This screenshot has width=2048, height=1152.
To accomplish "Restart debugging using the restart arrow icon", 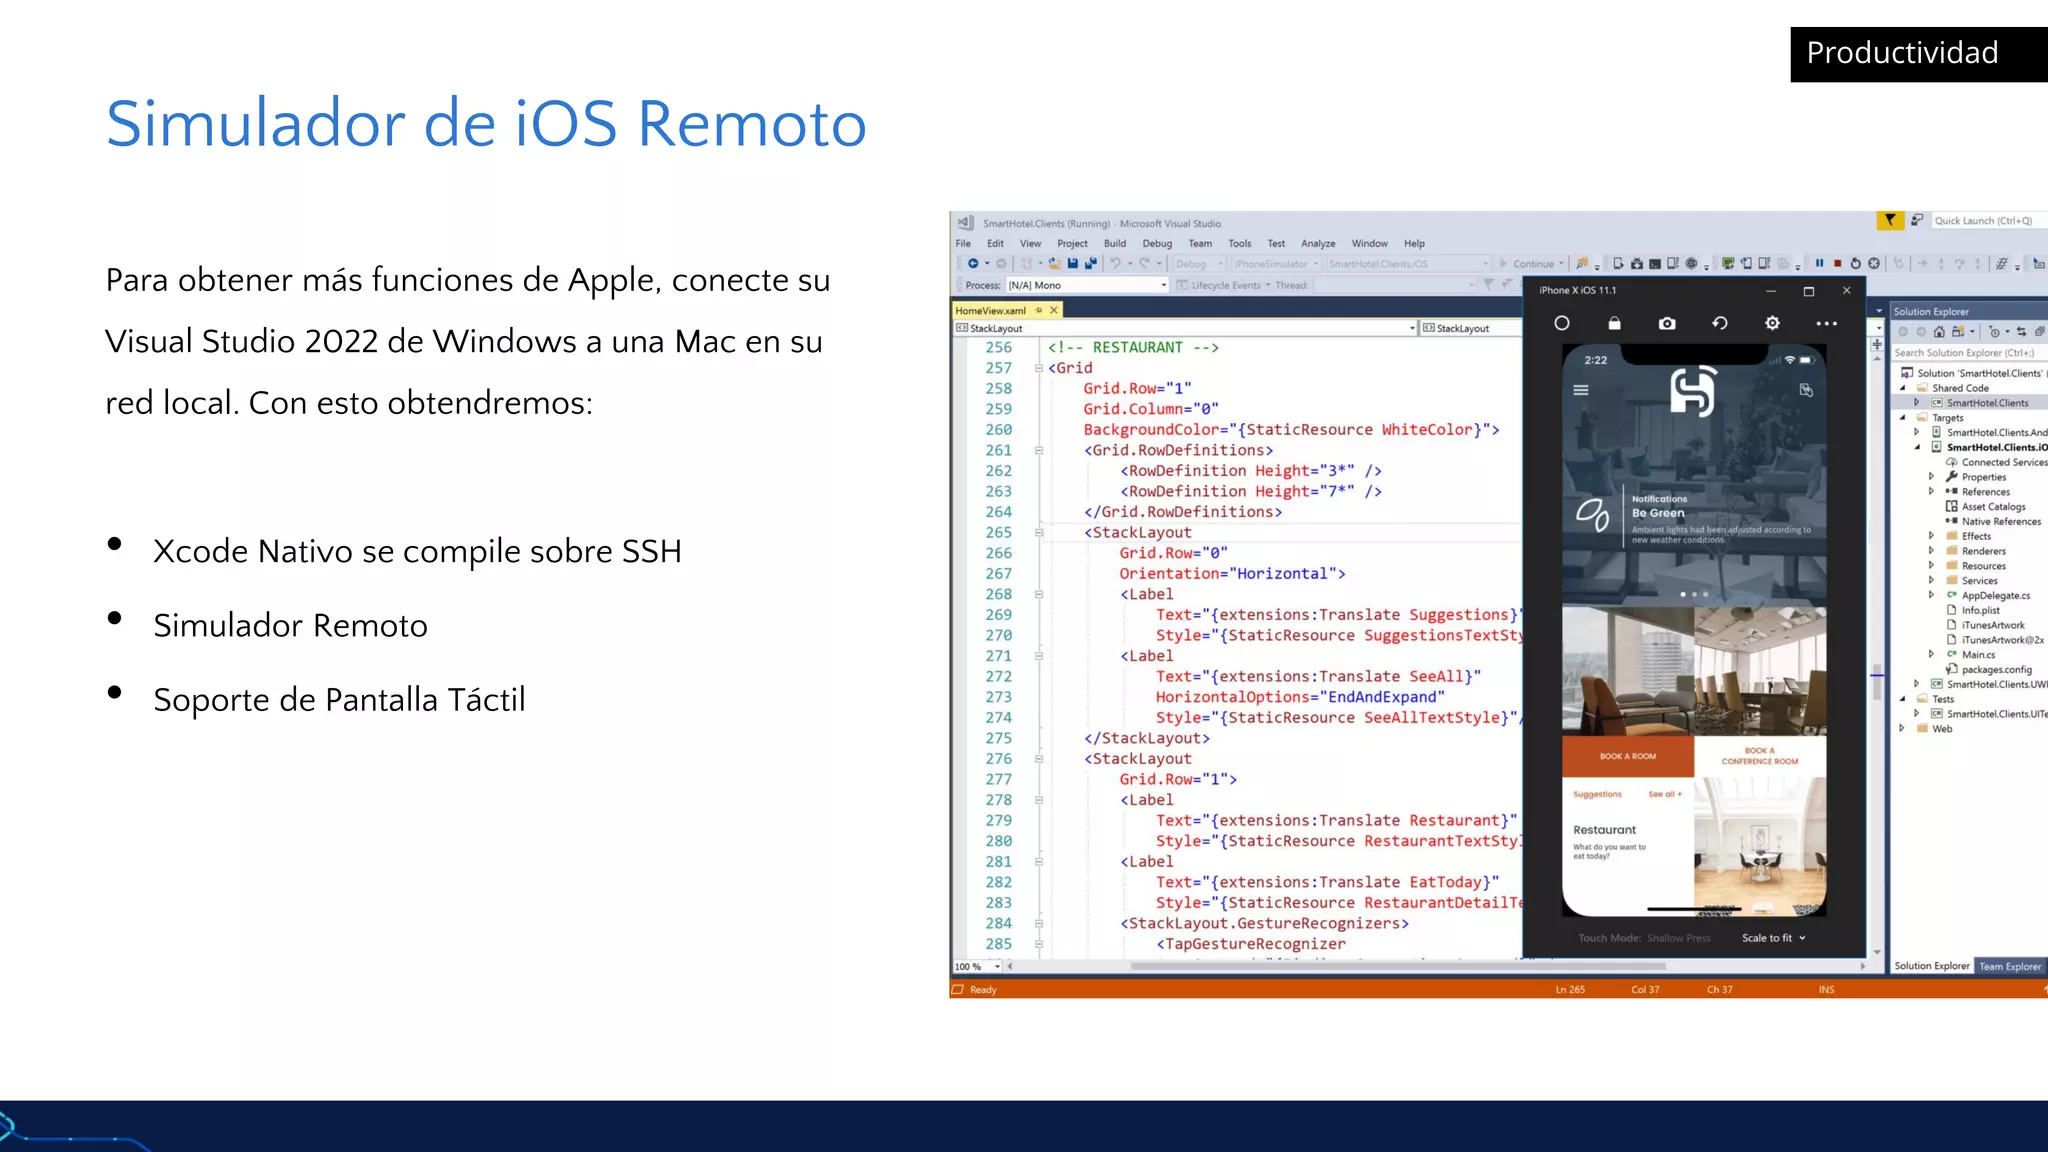I will tap(1856, 263).
